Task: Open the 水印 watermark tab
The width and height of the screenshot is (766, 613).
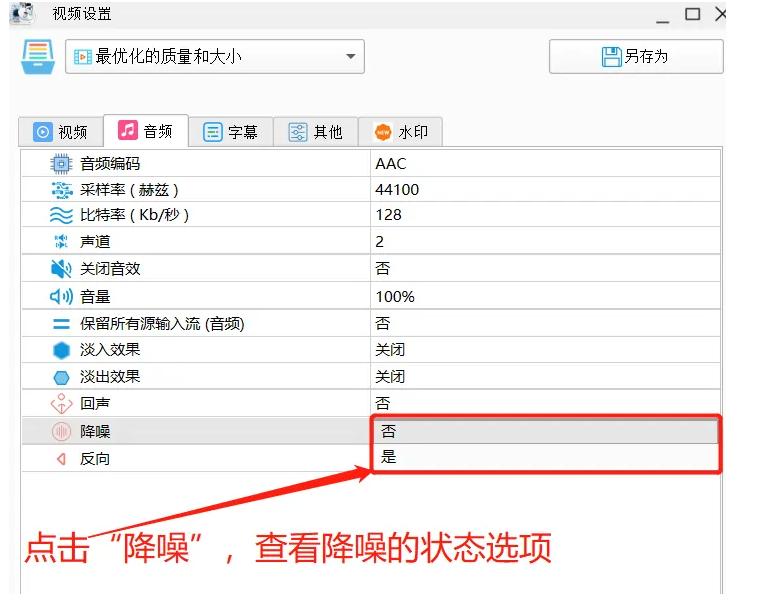Action: 401,132
